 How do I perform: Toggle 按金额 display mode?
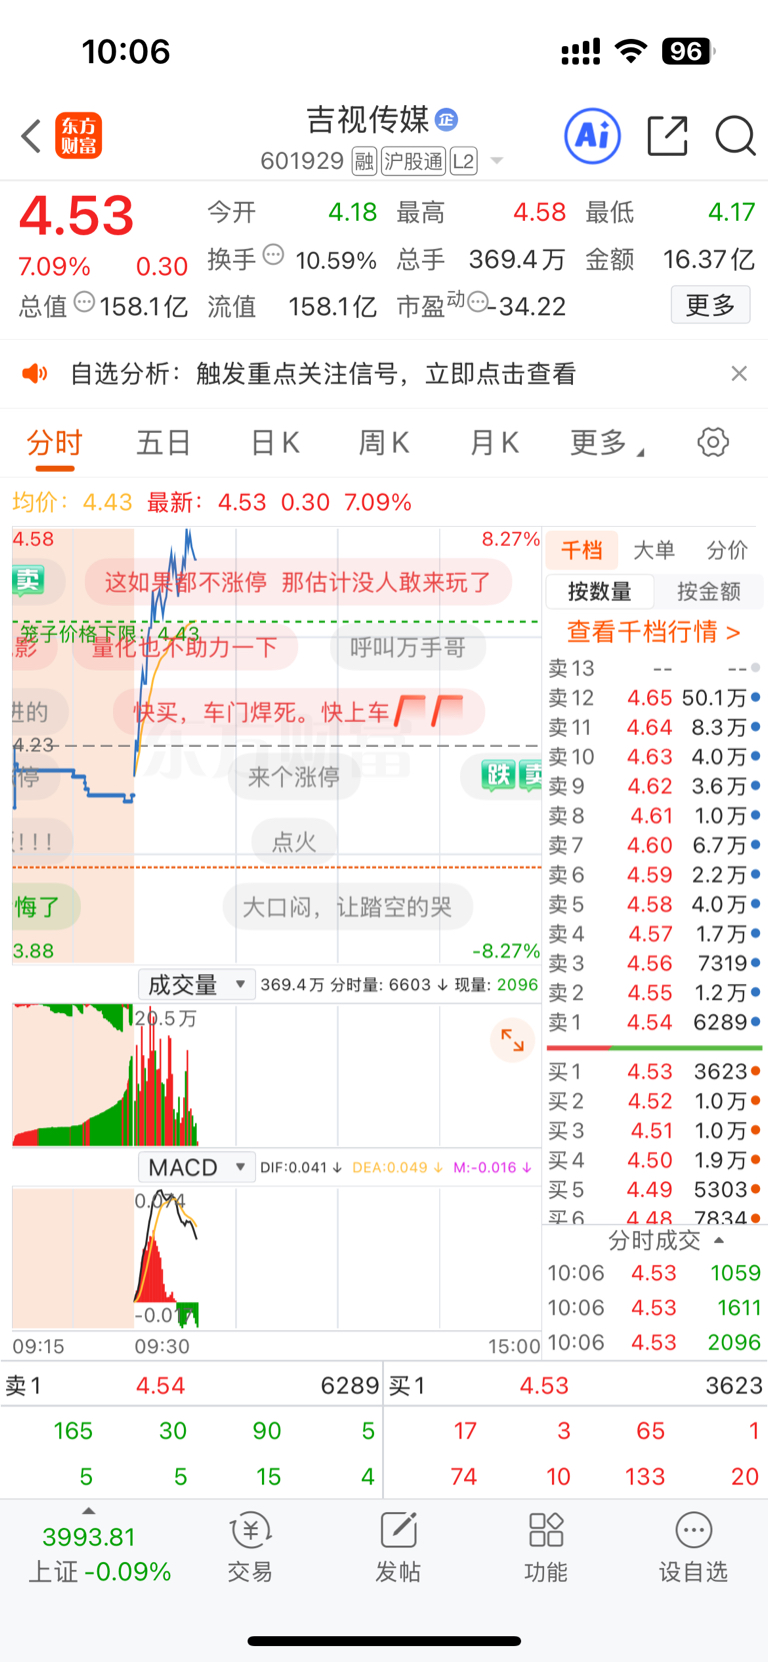tap(709, 591)
